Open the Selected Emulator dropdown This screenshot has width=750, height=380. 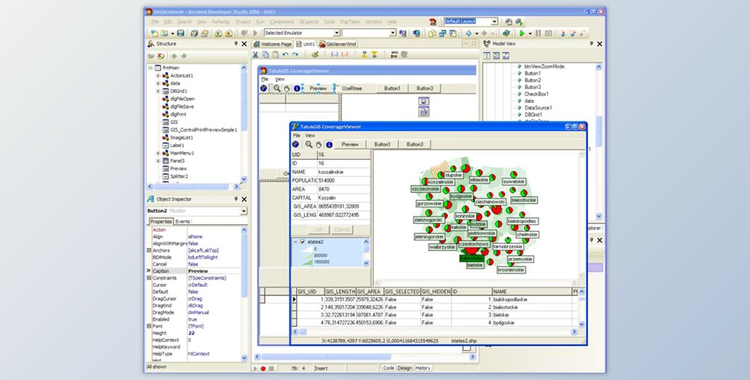coord(337,33)
